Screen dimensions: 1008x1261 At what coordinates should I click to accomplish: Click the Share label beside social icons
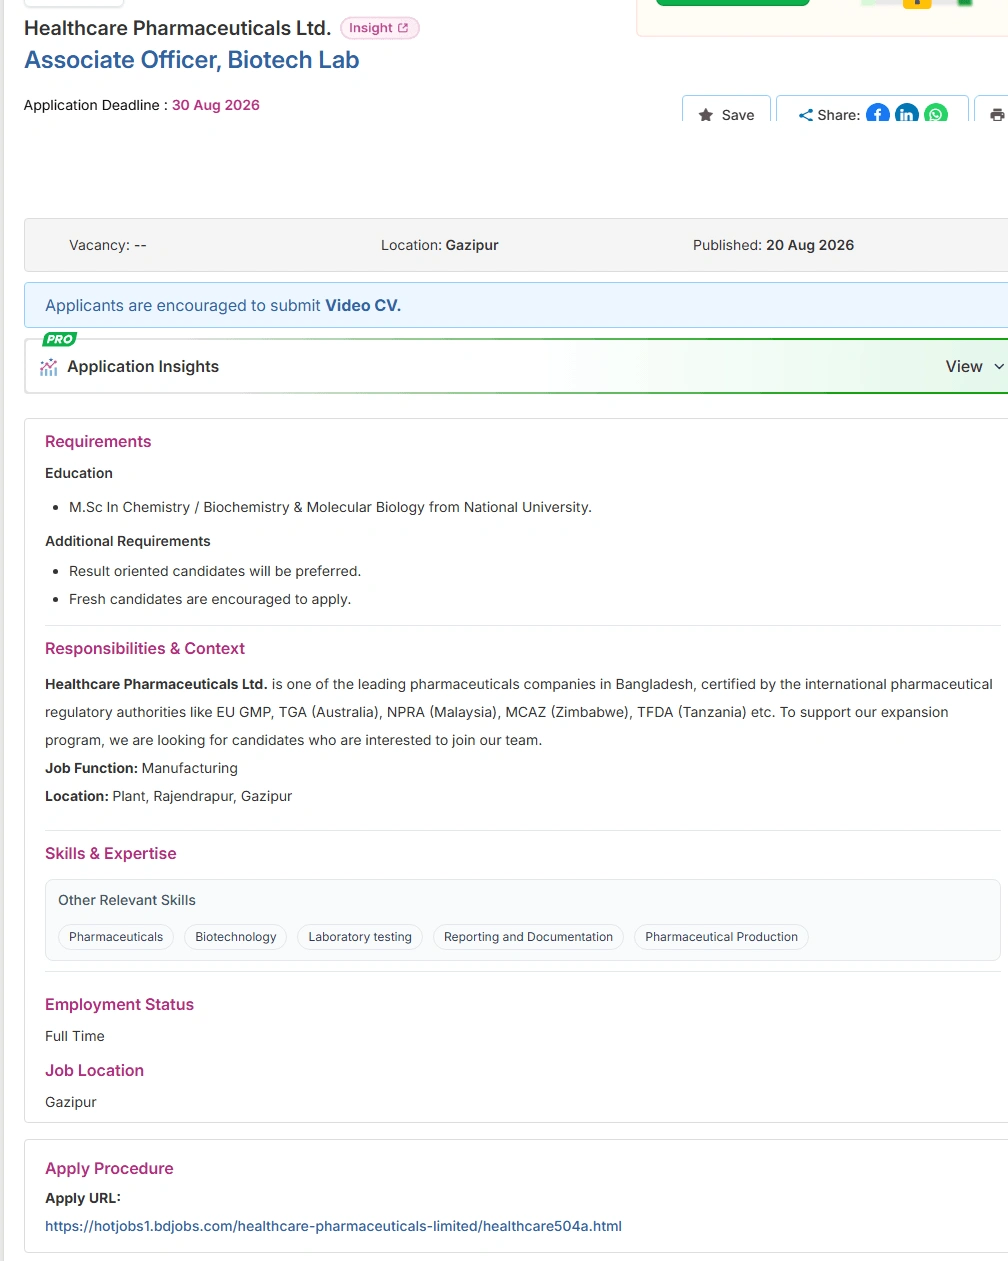(x=838, y=115)
